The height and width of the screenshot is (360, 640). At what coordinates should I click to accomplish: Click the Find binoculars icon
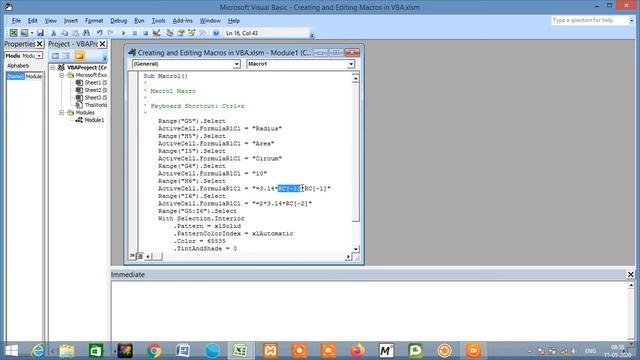87,33
